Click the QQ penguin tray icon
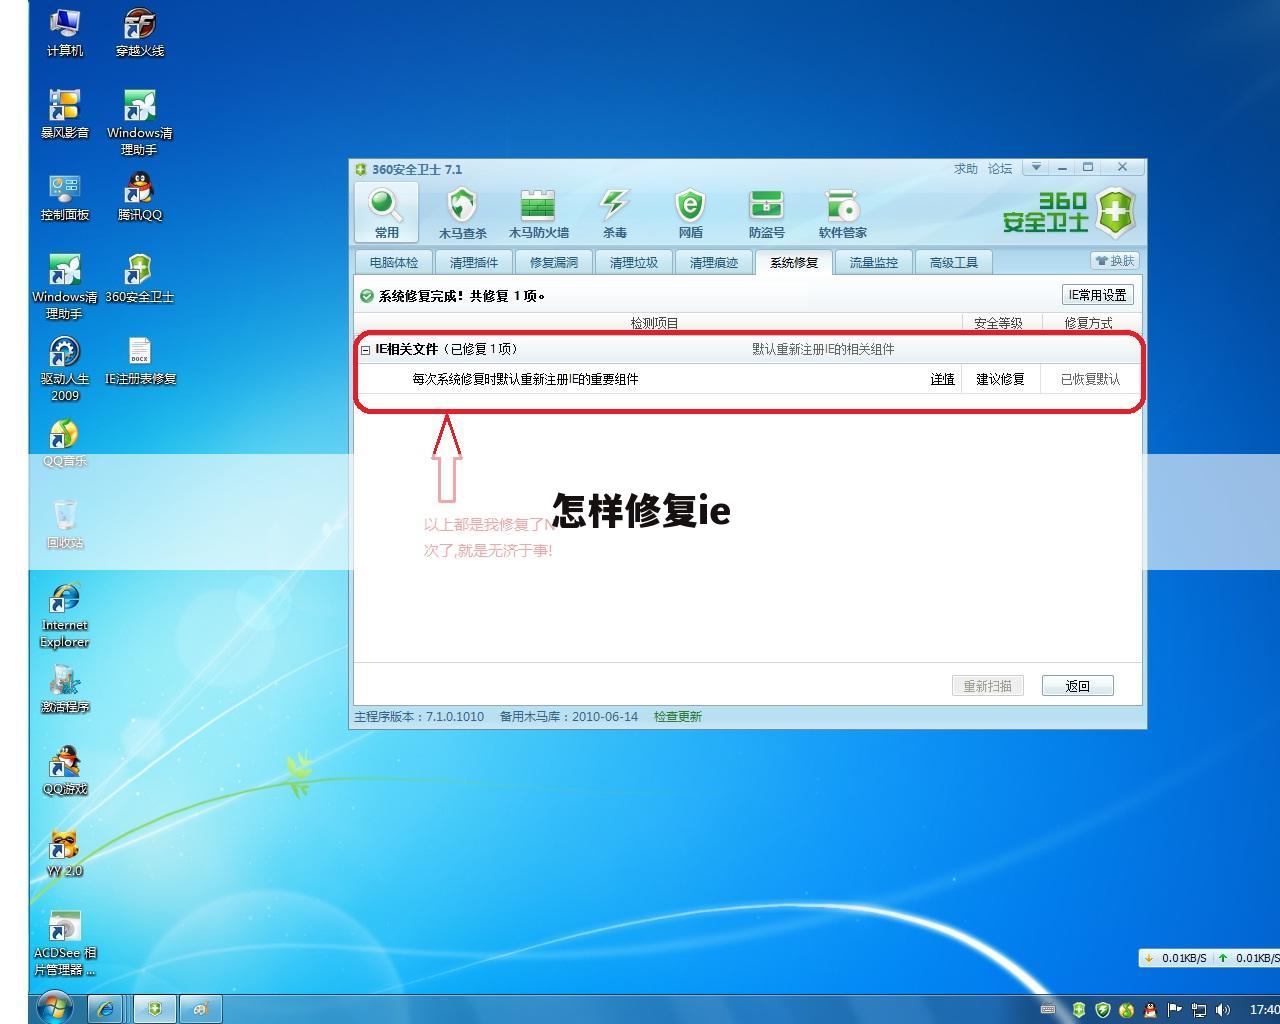 pos(1150,1010)
